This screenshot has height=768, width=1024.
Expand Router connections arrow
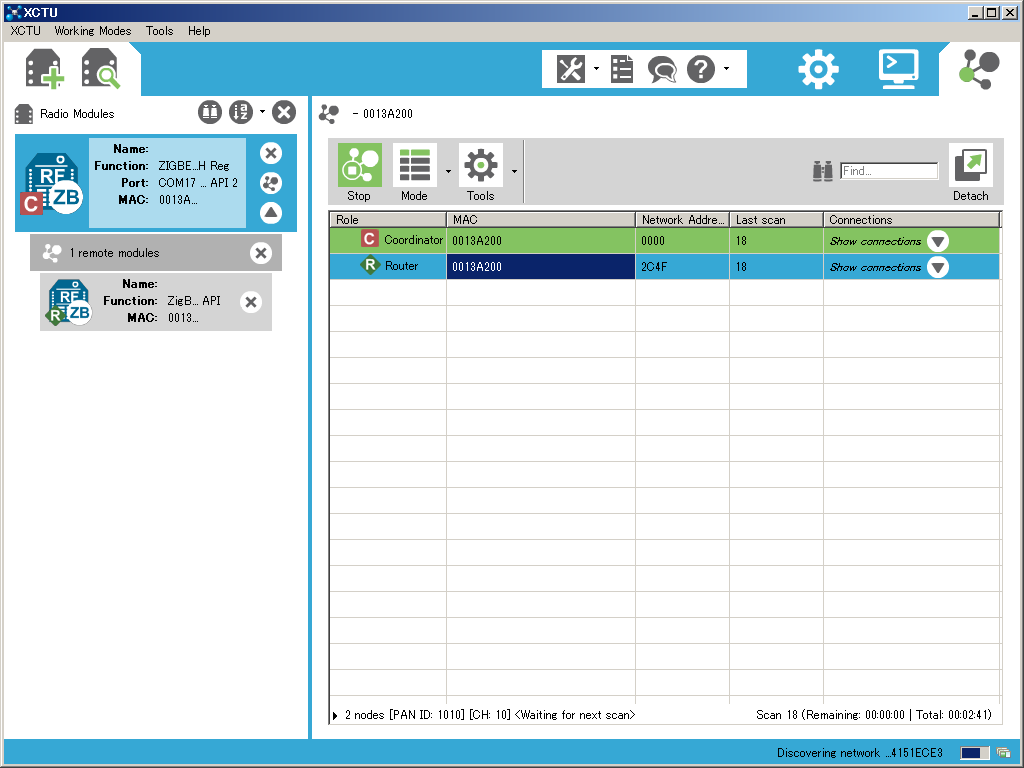938,267
